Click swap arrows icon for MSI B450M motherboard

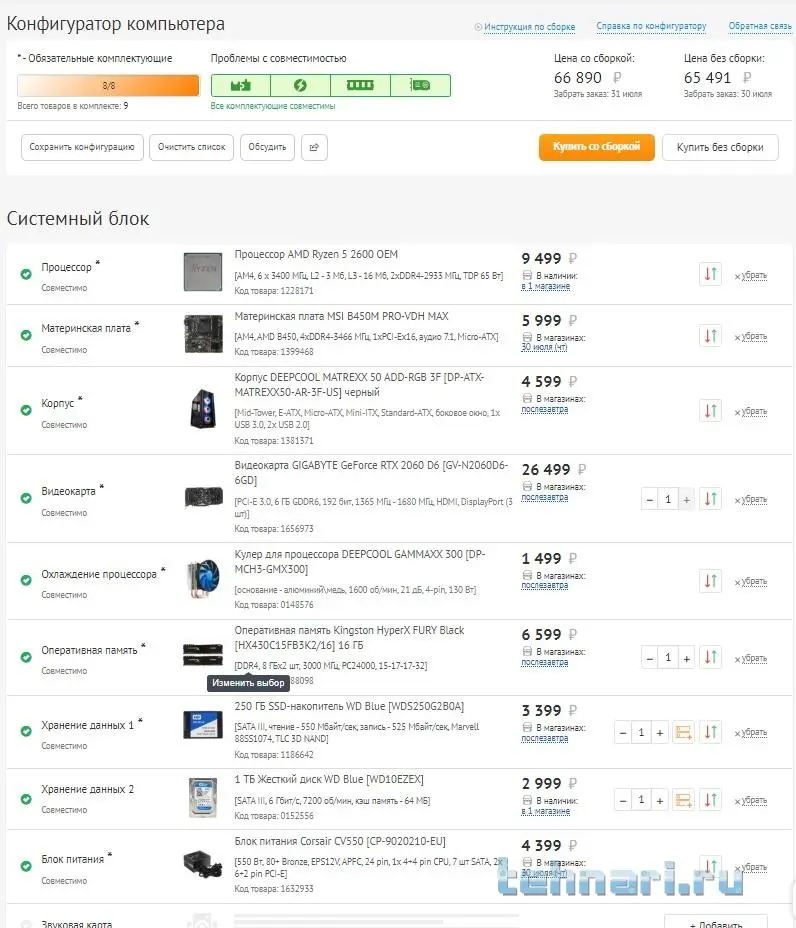pos(710,336)
